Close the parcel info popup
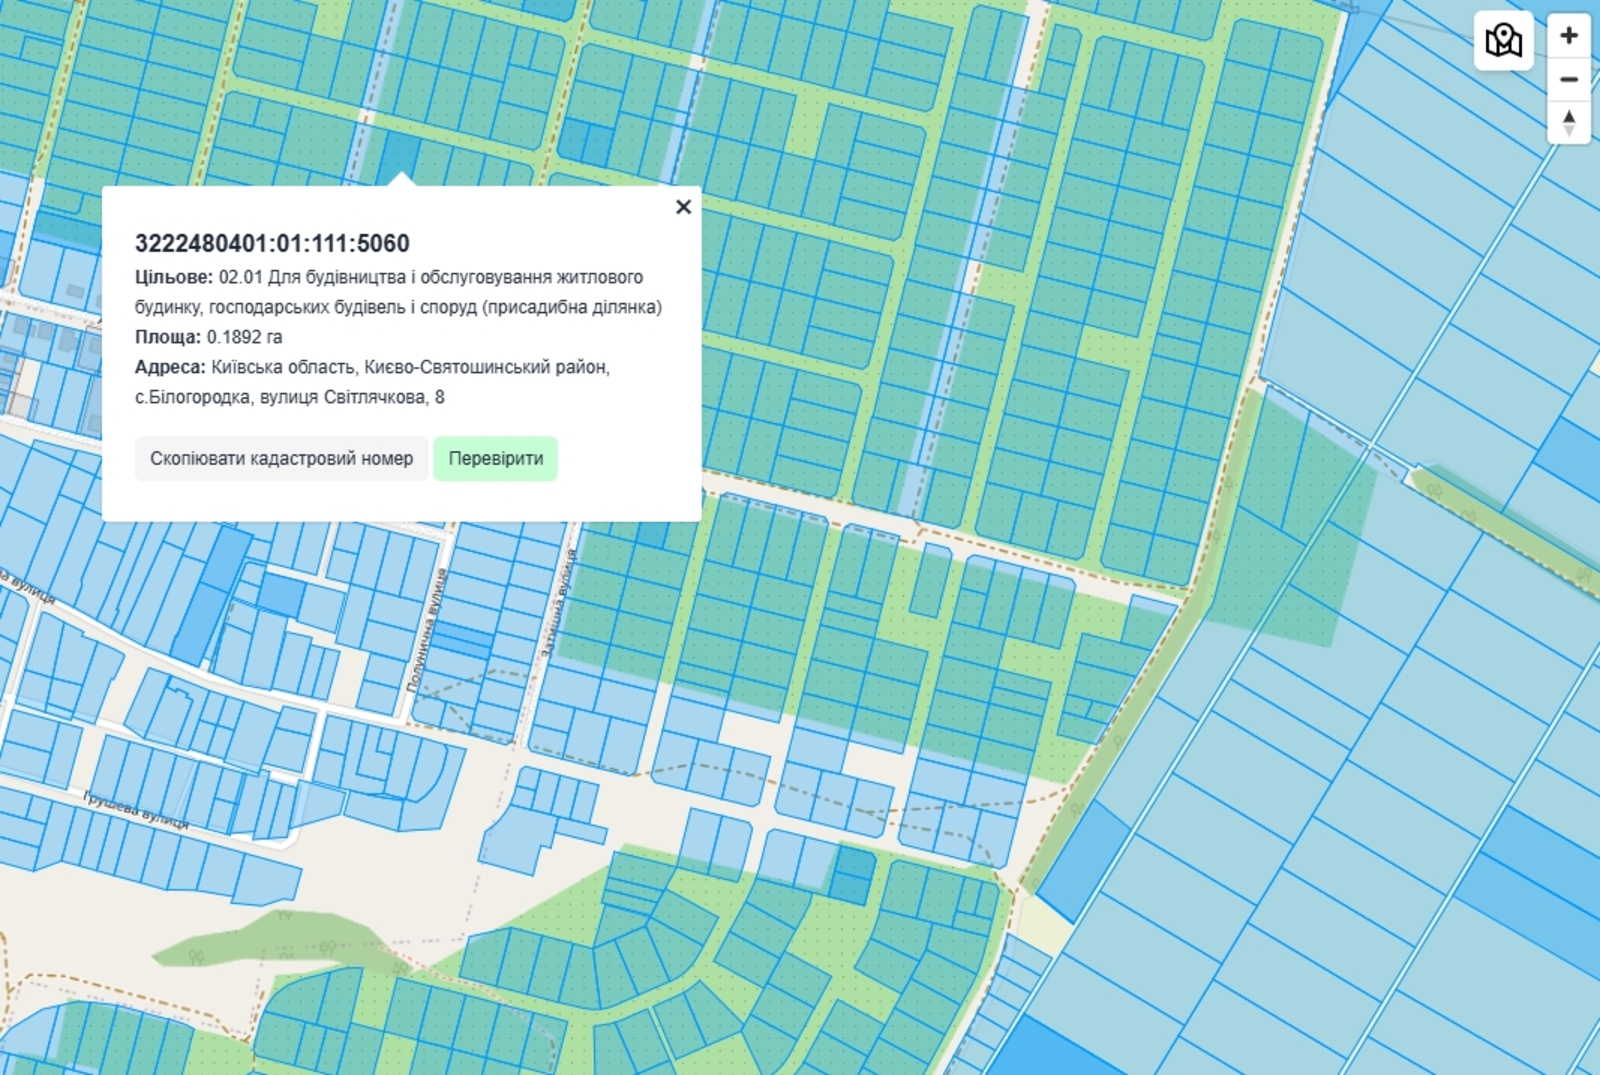The image size is (1600, 1075). 683,207
